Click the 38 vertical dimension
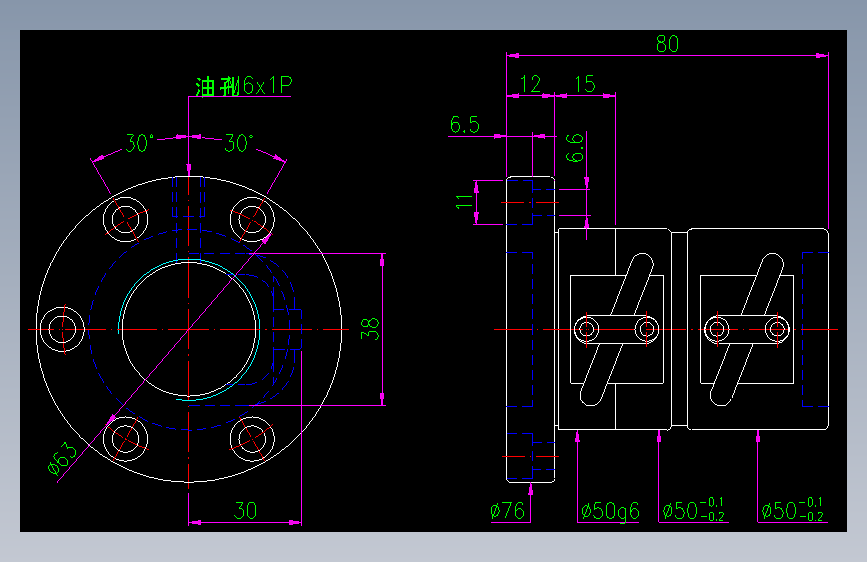This screenshot has width=867, height=562. click(x=369, y=329)
